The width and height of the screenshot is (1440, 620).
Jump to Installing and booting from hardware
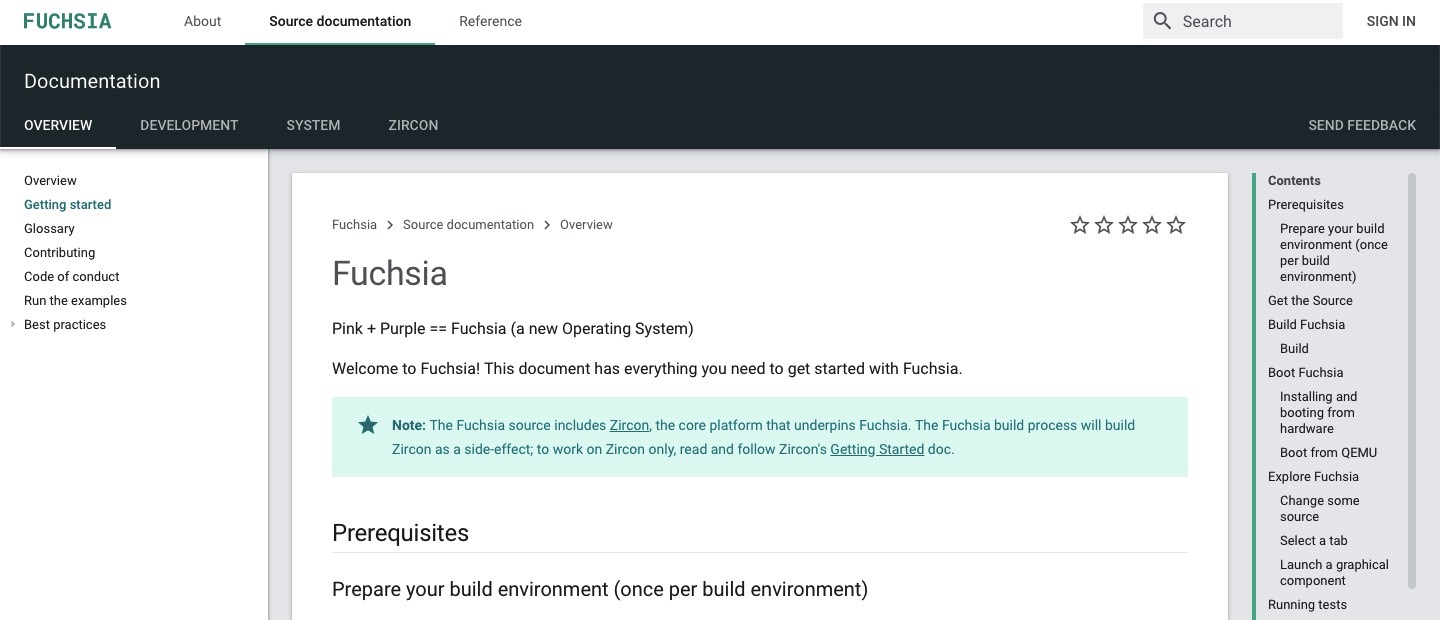(1318, 413)
